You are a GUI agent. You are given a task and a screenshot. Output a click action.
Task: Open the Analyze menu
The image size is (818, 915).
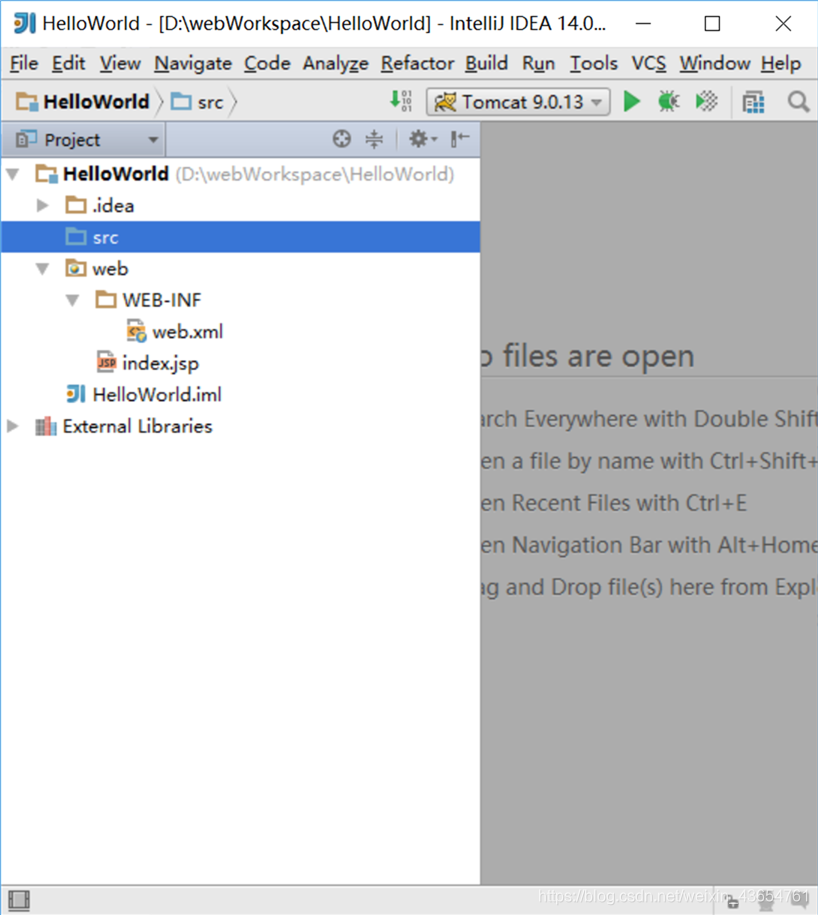[335, 63]
